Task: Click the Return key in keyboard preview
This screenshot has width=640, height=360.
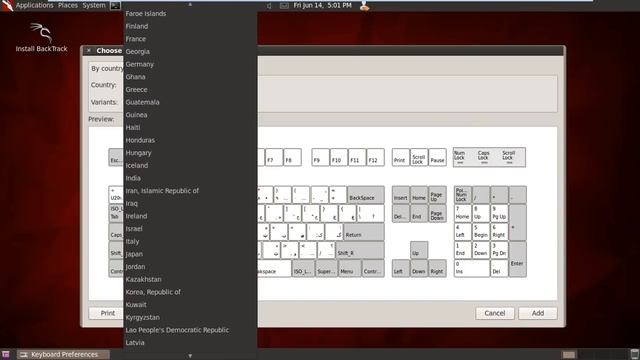Action: (x=364, y=232)
